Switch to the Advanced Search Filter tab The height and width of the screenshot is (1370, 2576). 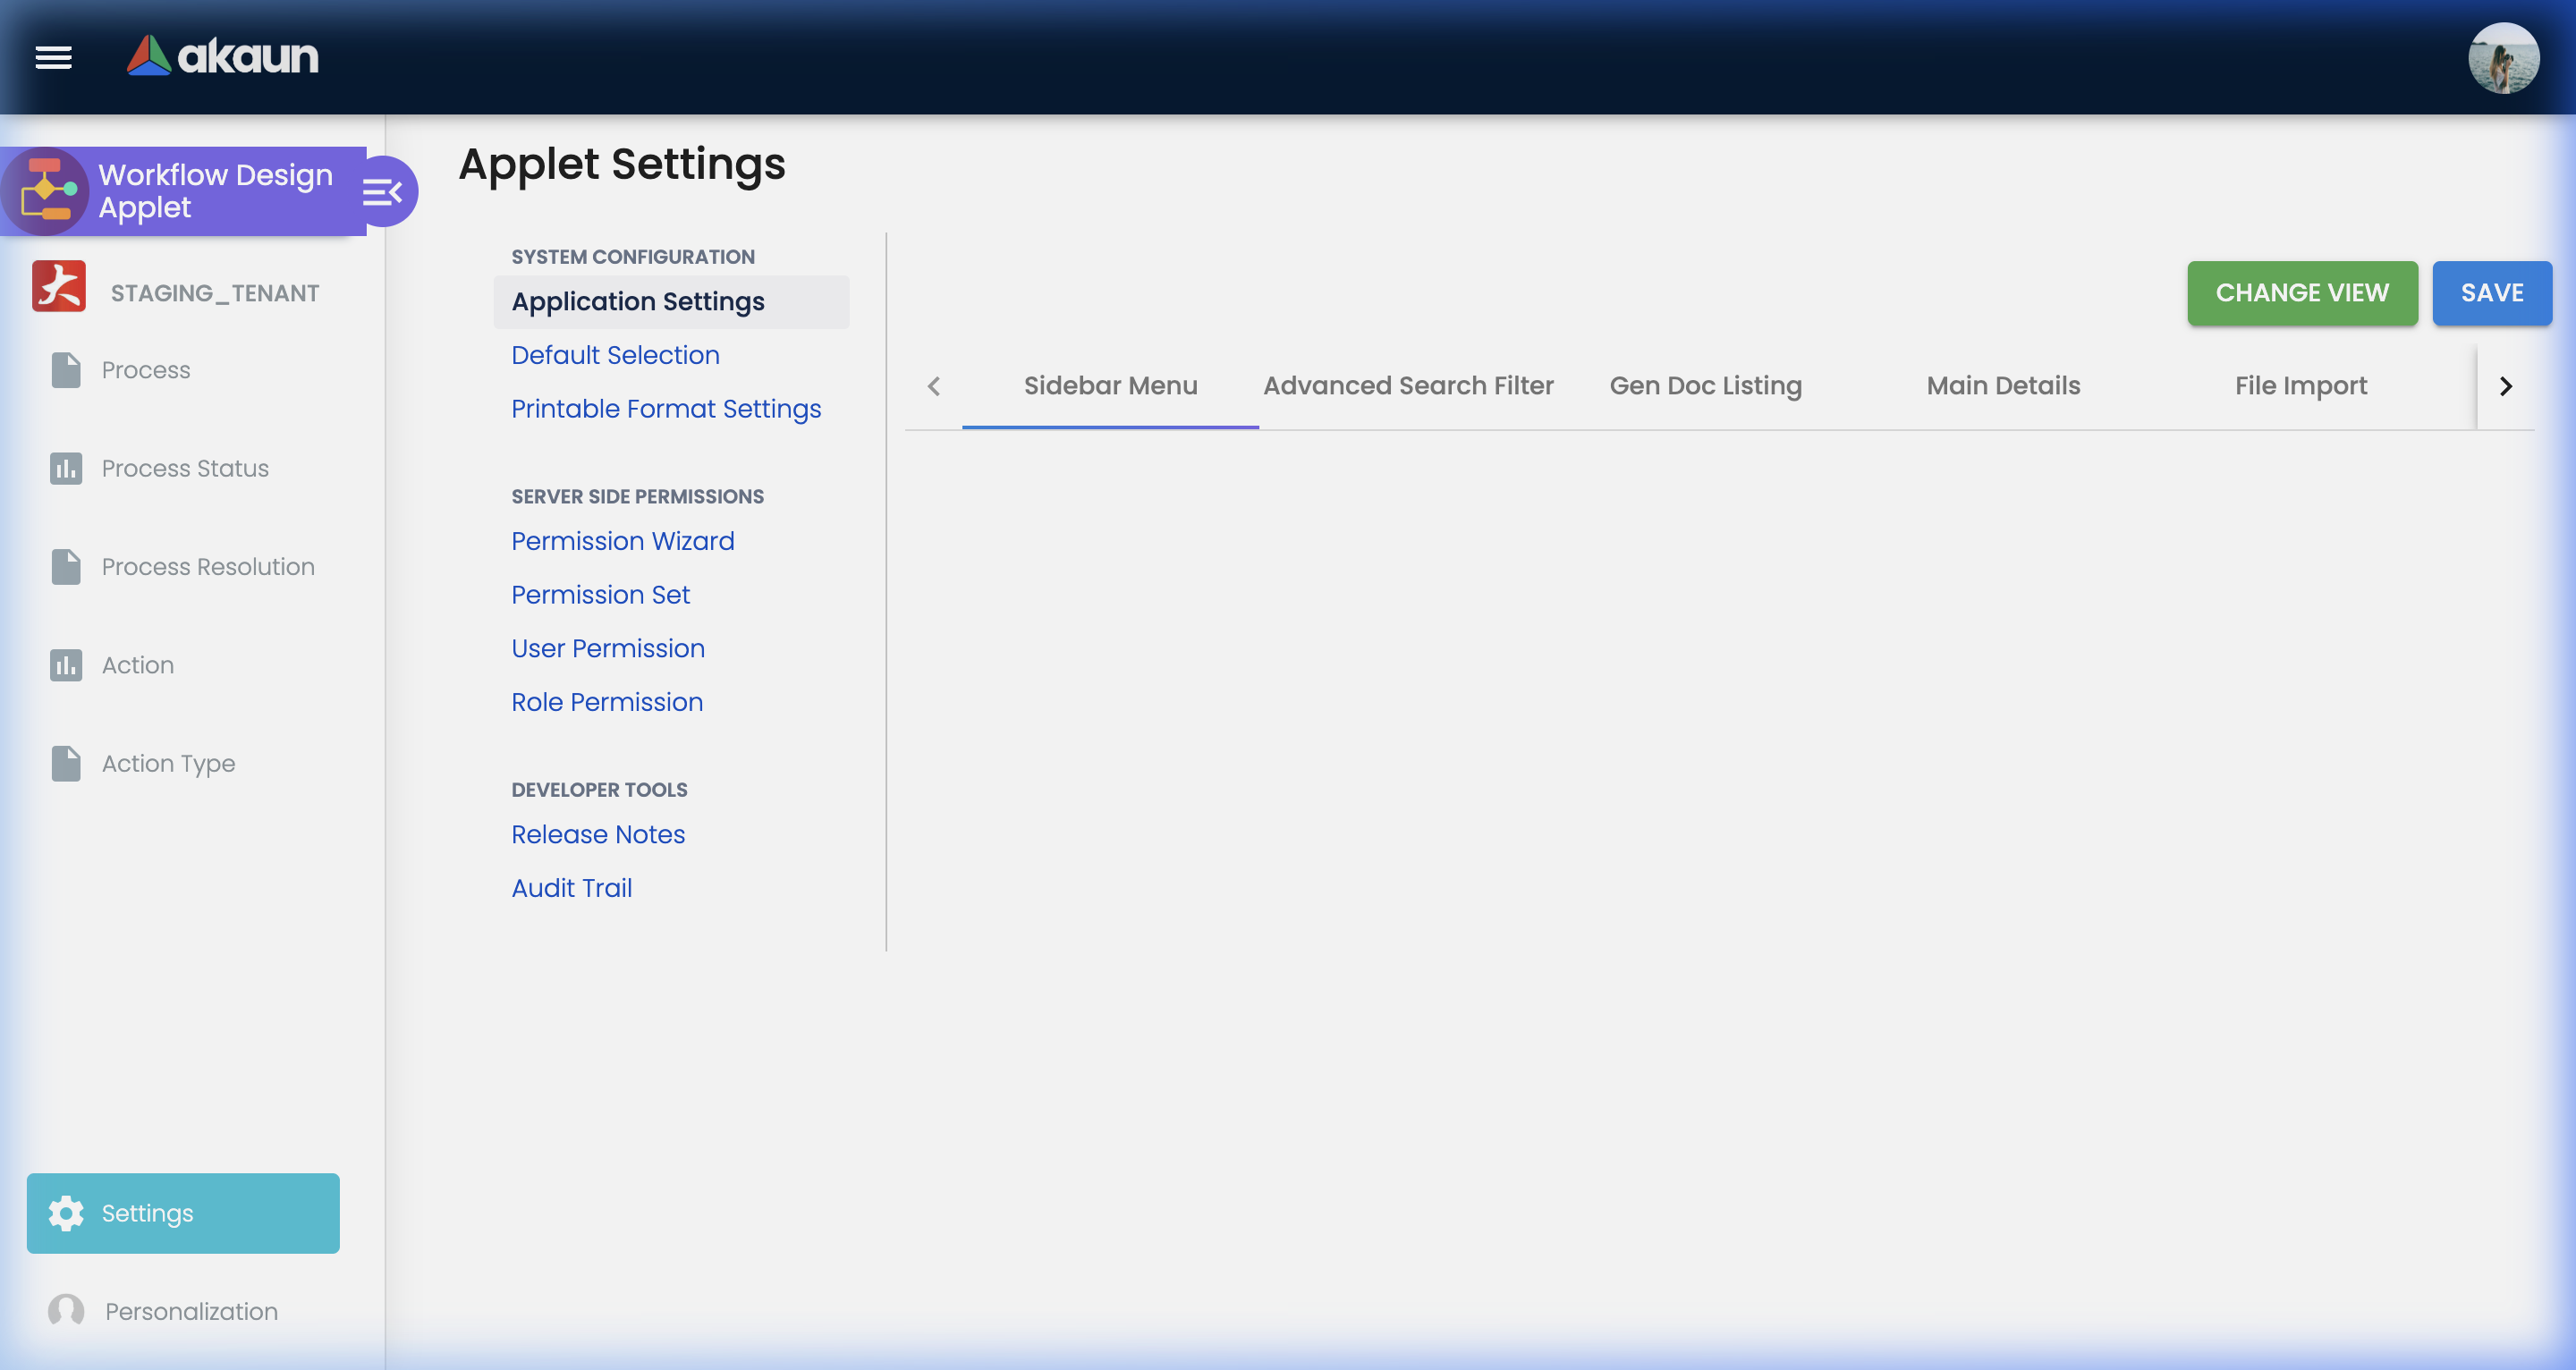click(1407, 386)
